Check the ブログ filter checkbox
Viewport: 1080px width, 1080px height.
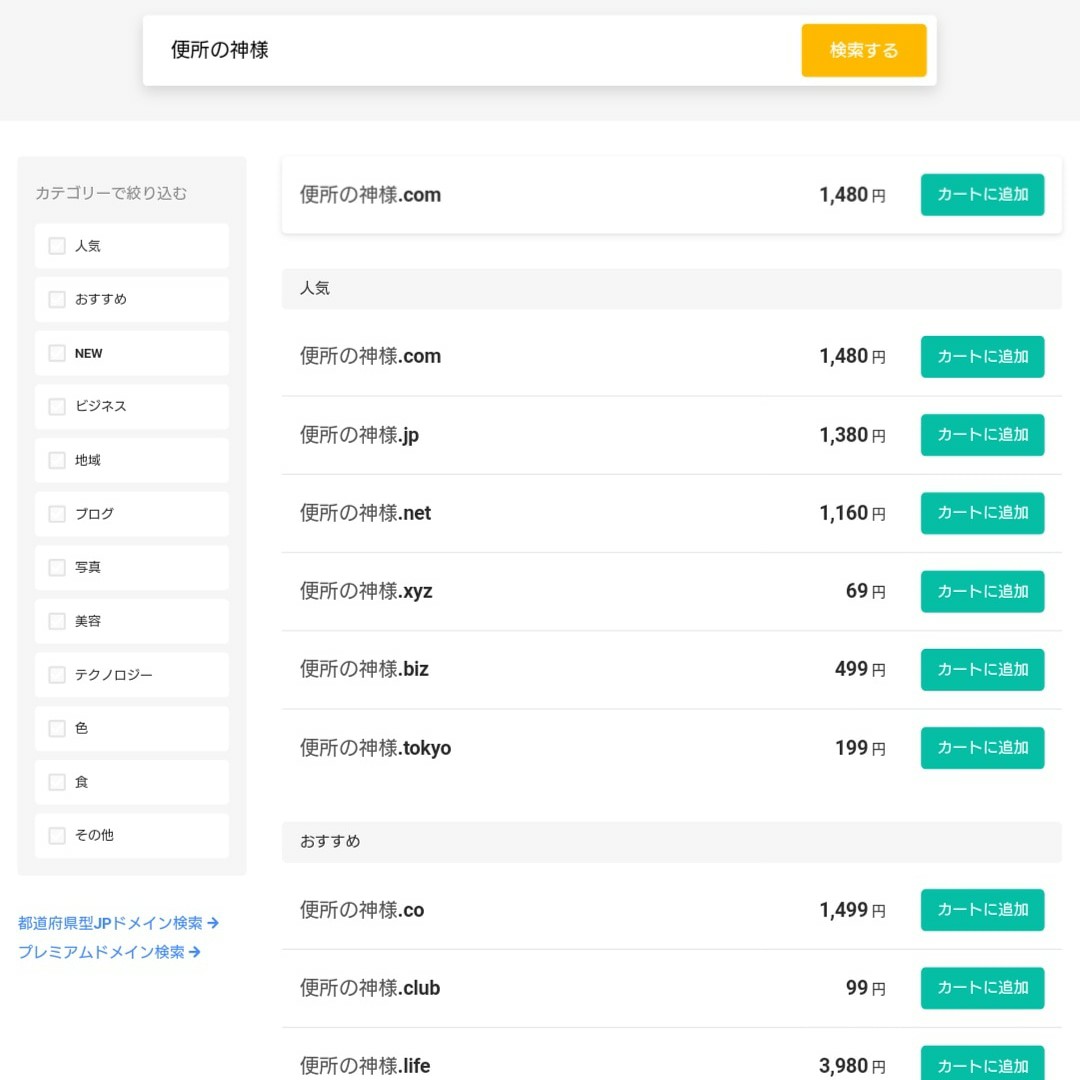point(57,513)
